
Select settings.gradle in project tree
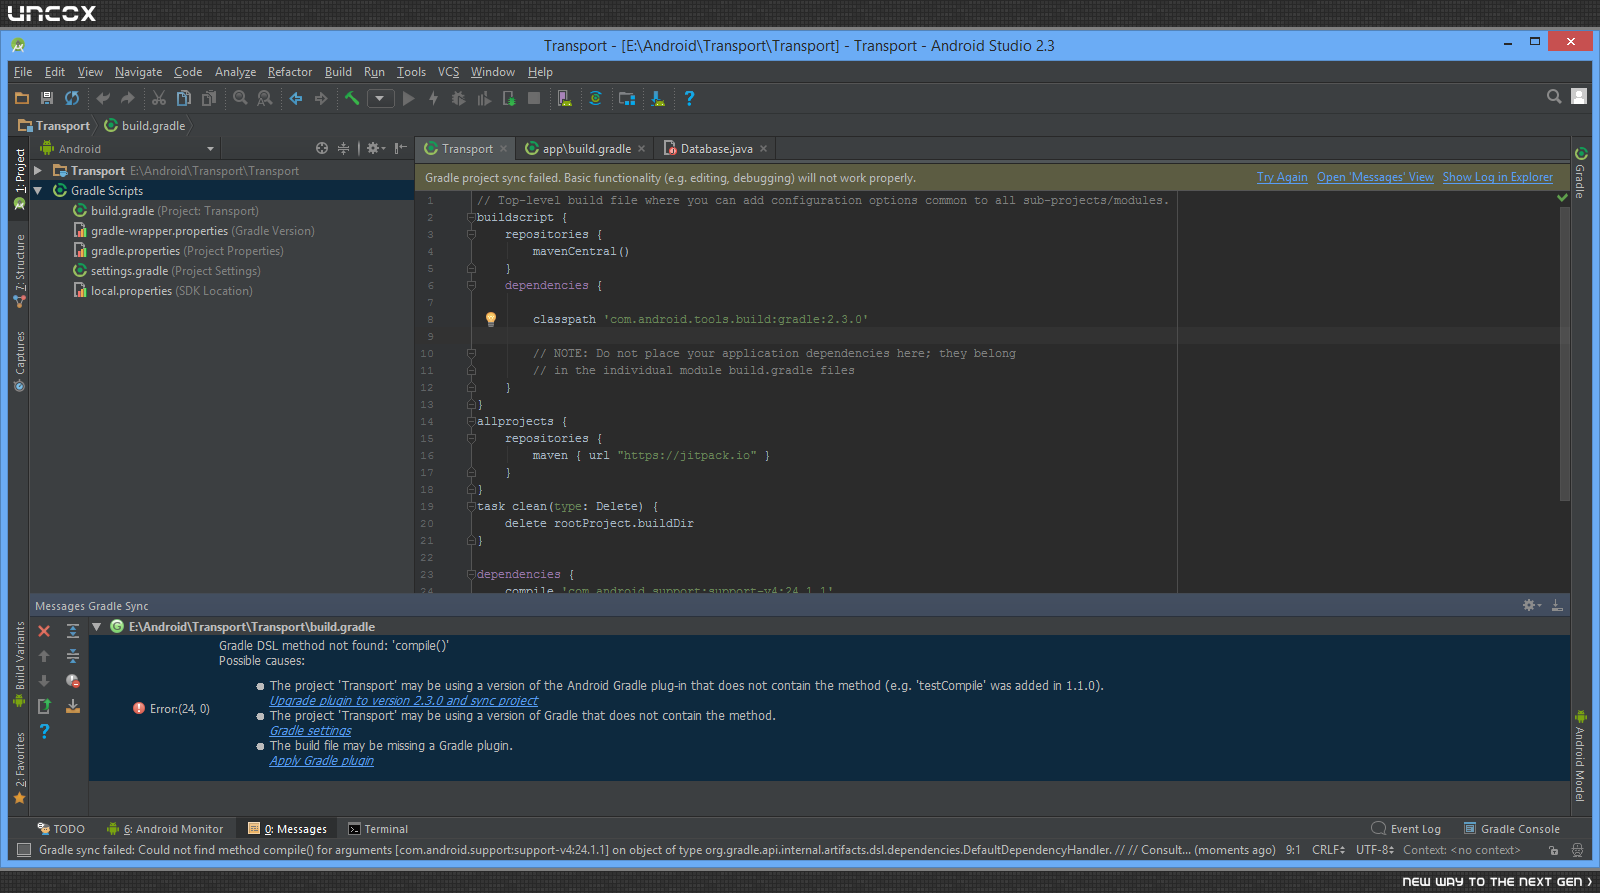coord(166,271)
